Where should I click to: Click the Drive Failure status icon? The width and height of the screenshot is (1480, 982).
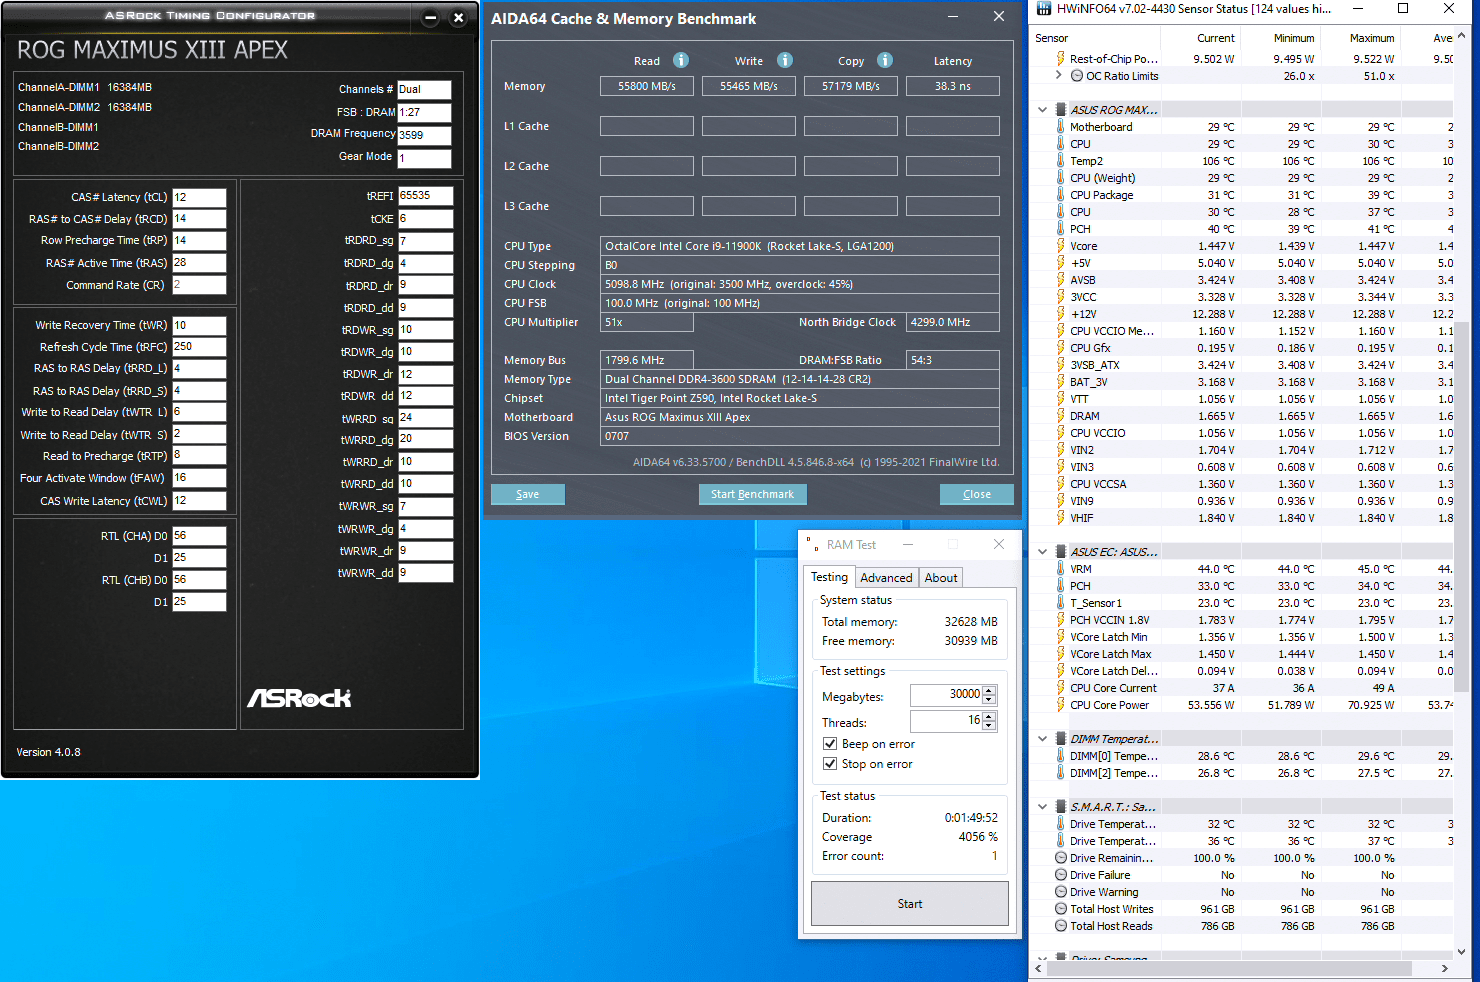tap(1061, 875)
